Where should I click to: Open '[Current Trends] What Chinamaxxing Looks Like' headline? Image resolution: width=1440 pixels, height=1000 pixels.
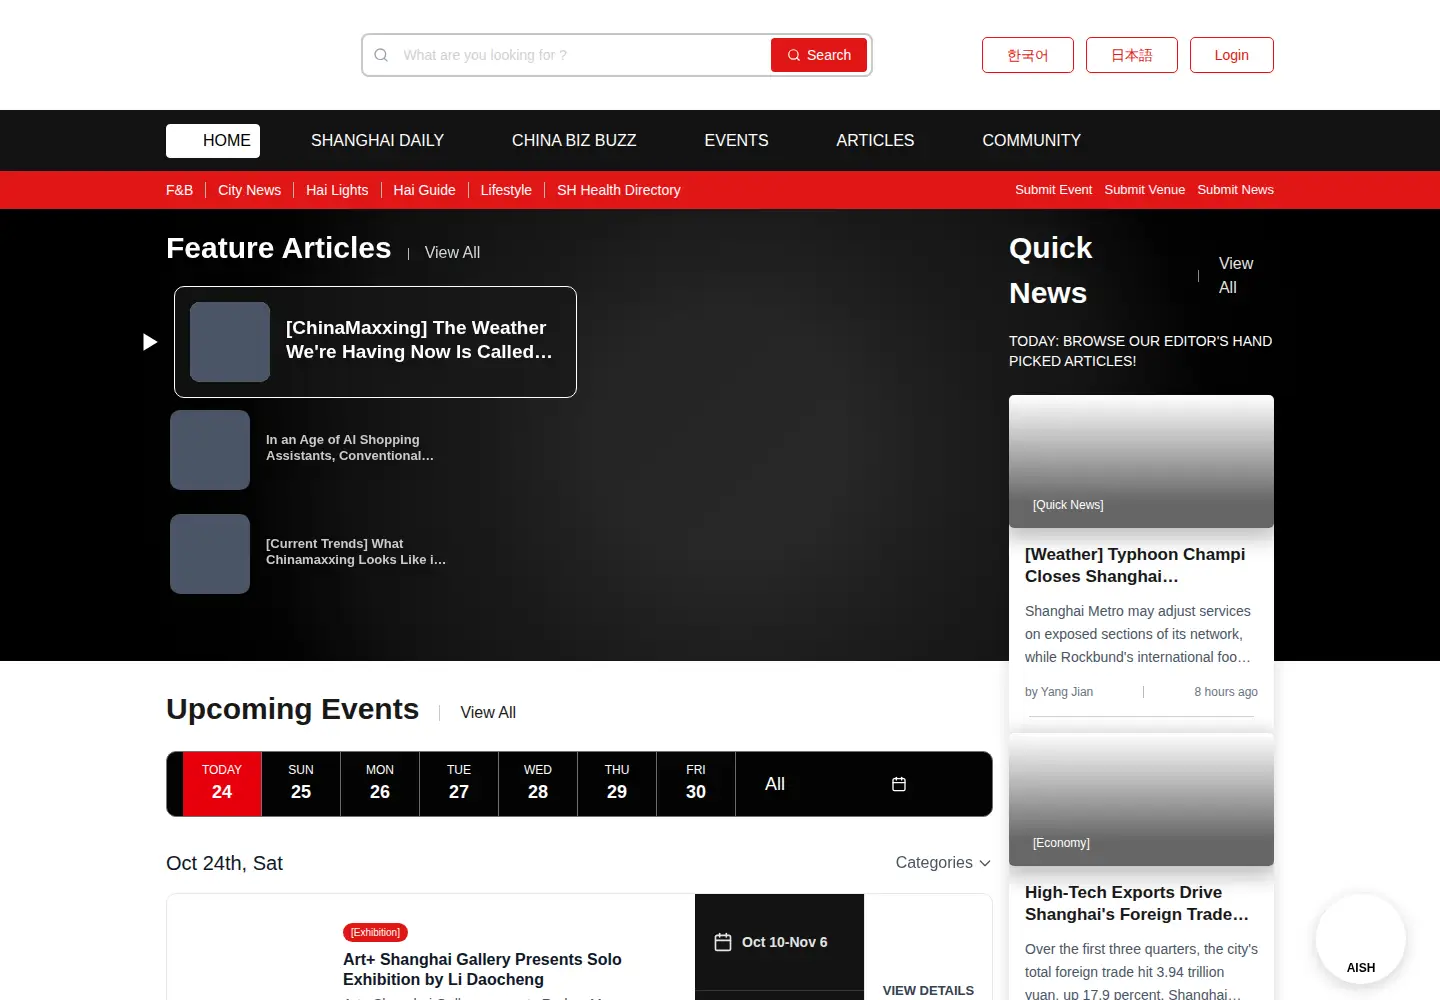pyautogui.click(x=356, y=552)
